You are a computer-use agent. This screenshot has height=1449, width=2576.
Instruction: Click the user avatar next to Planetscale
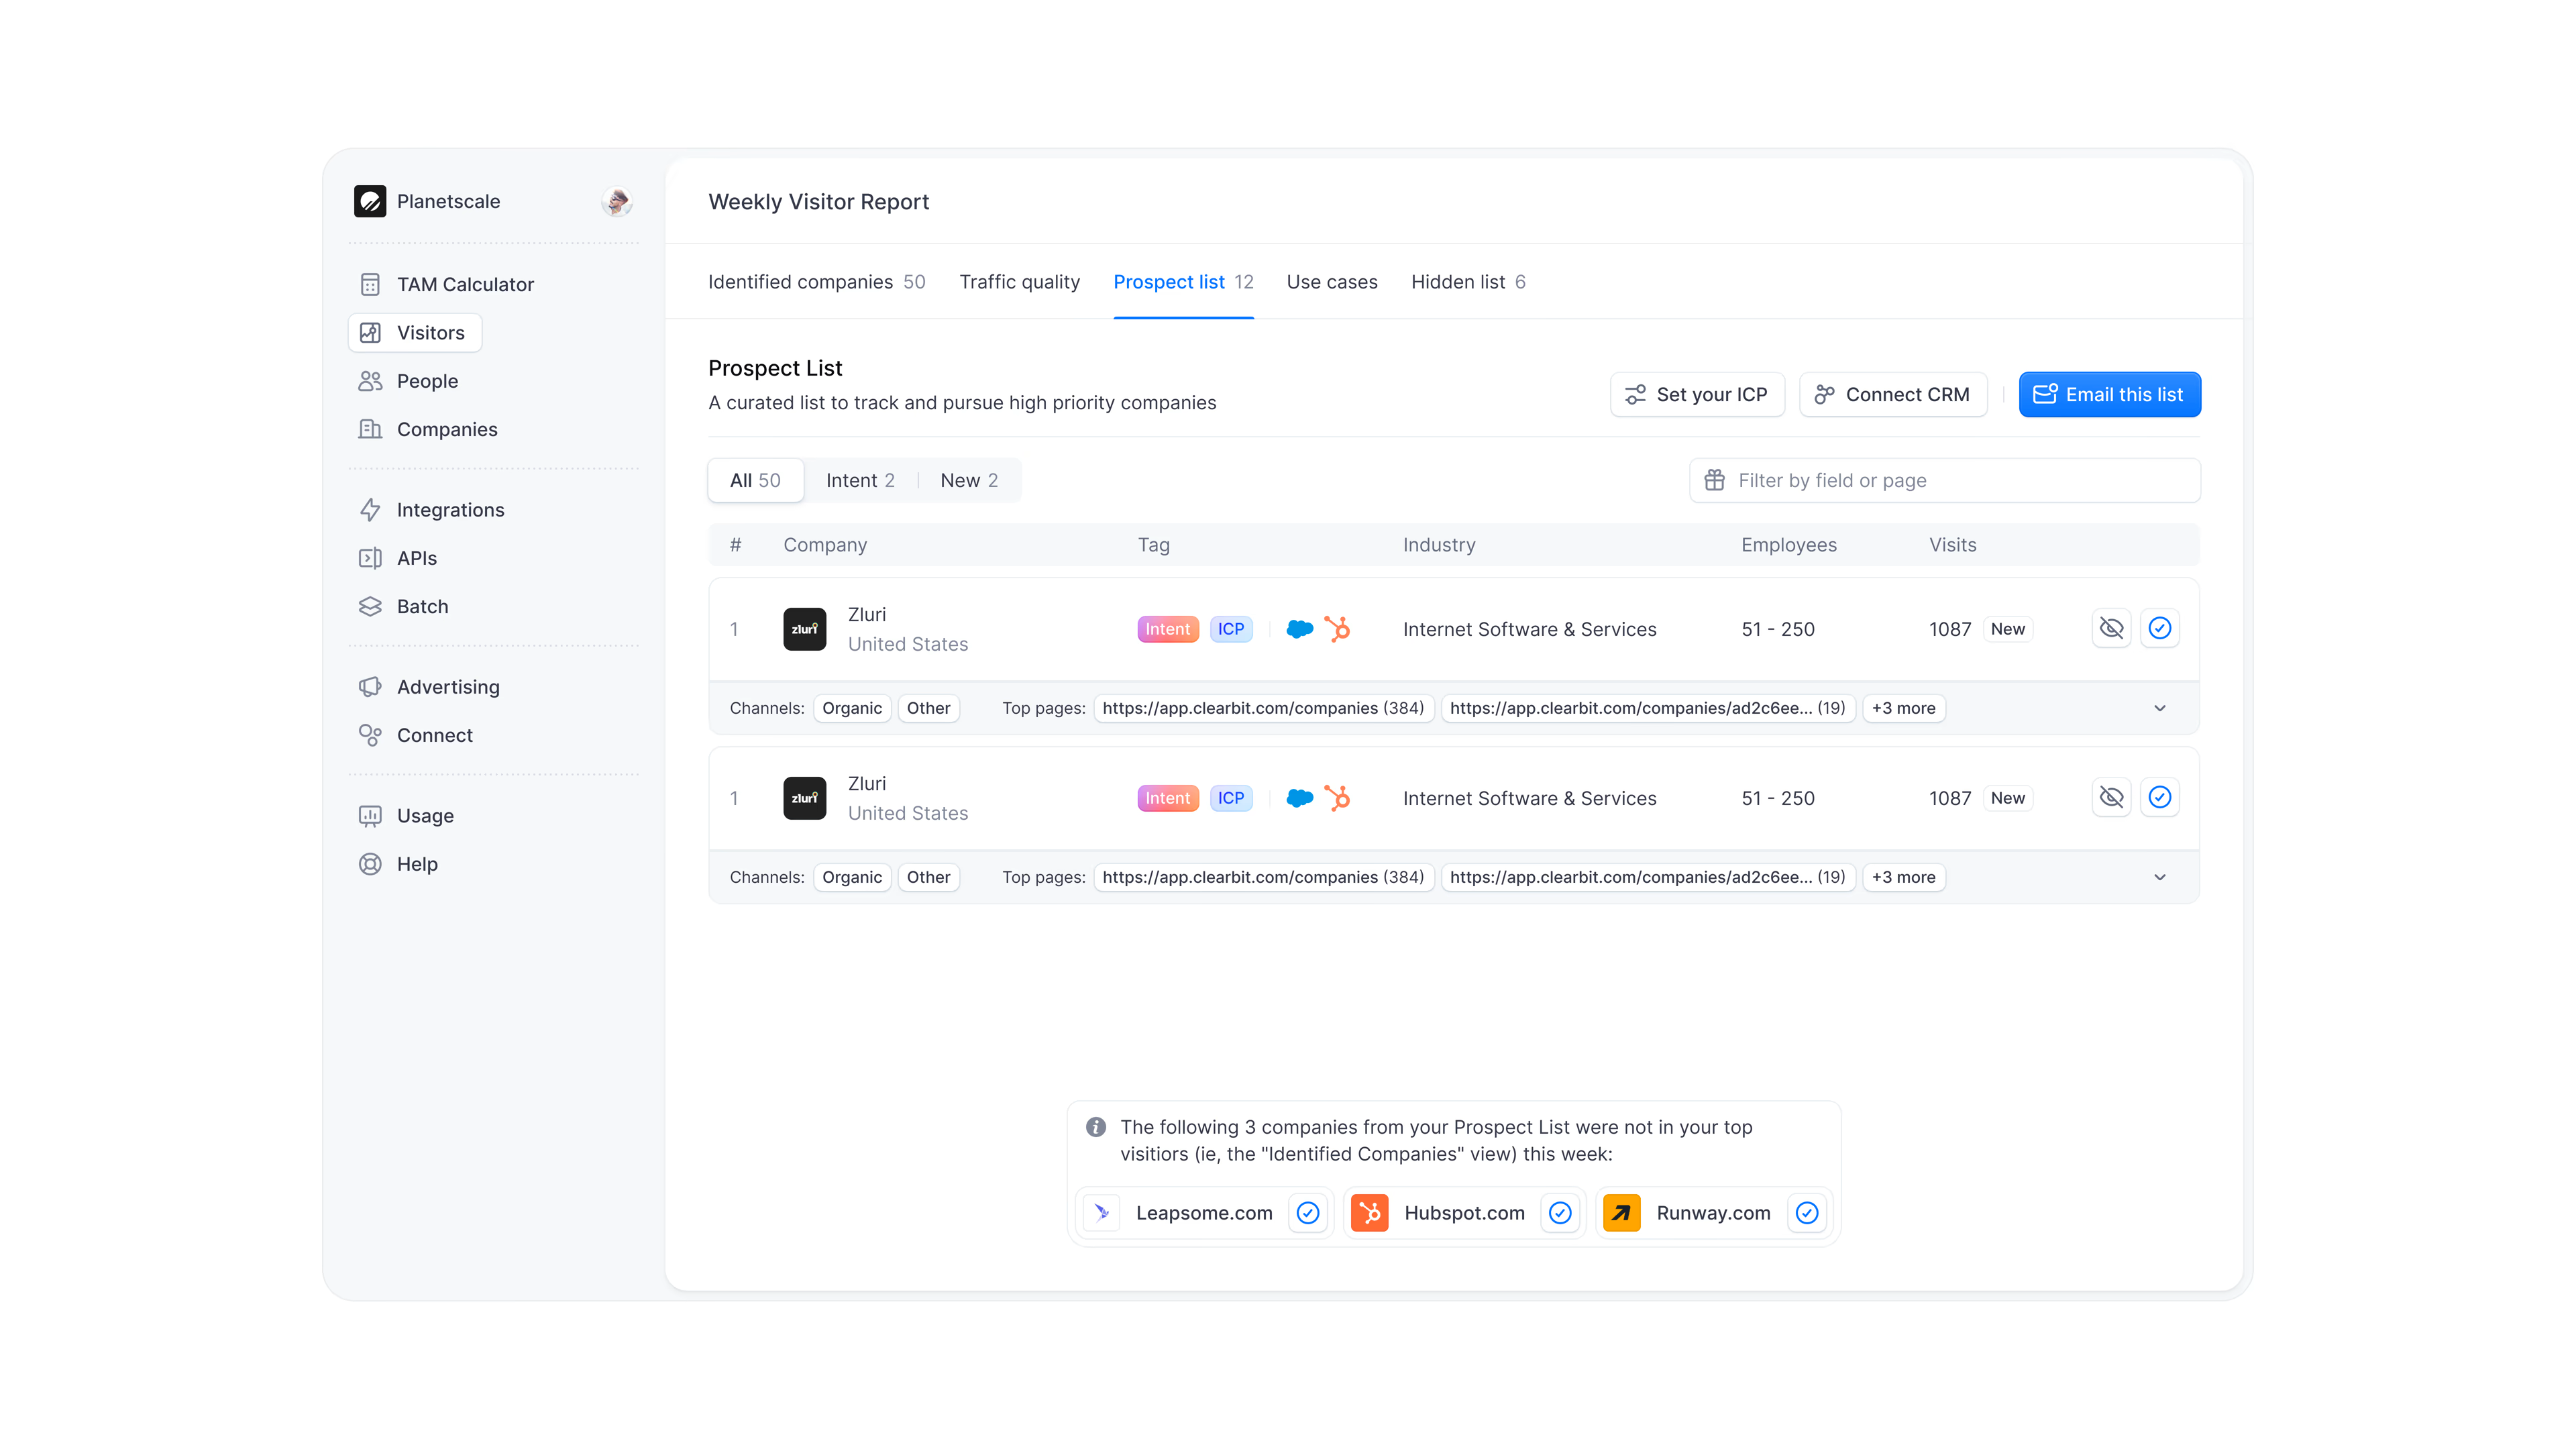[617, 202]
